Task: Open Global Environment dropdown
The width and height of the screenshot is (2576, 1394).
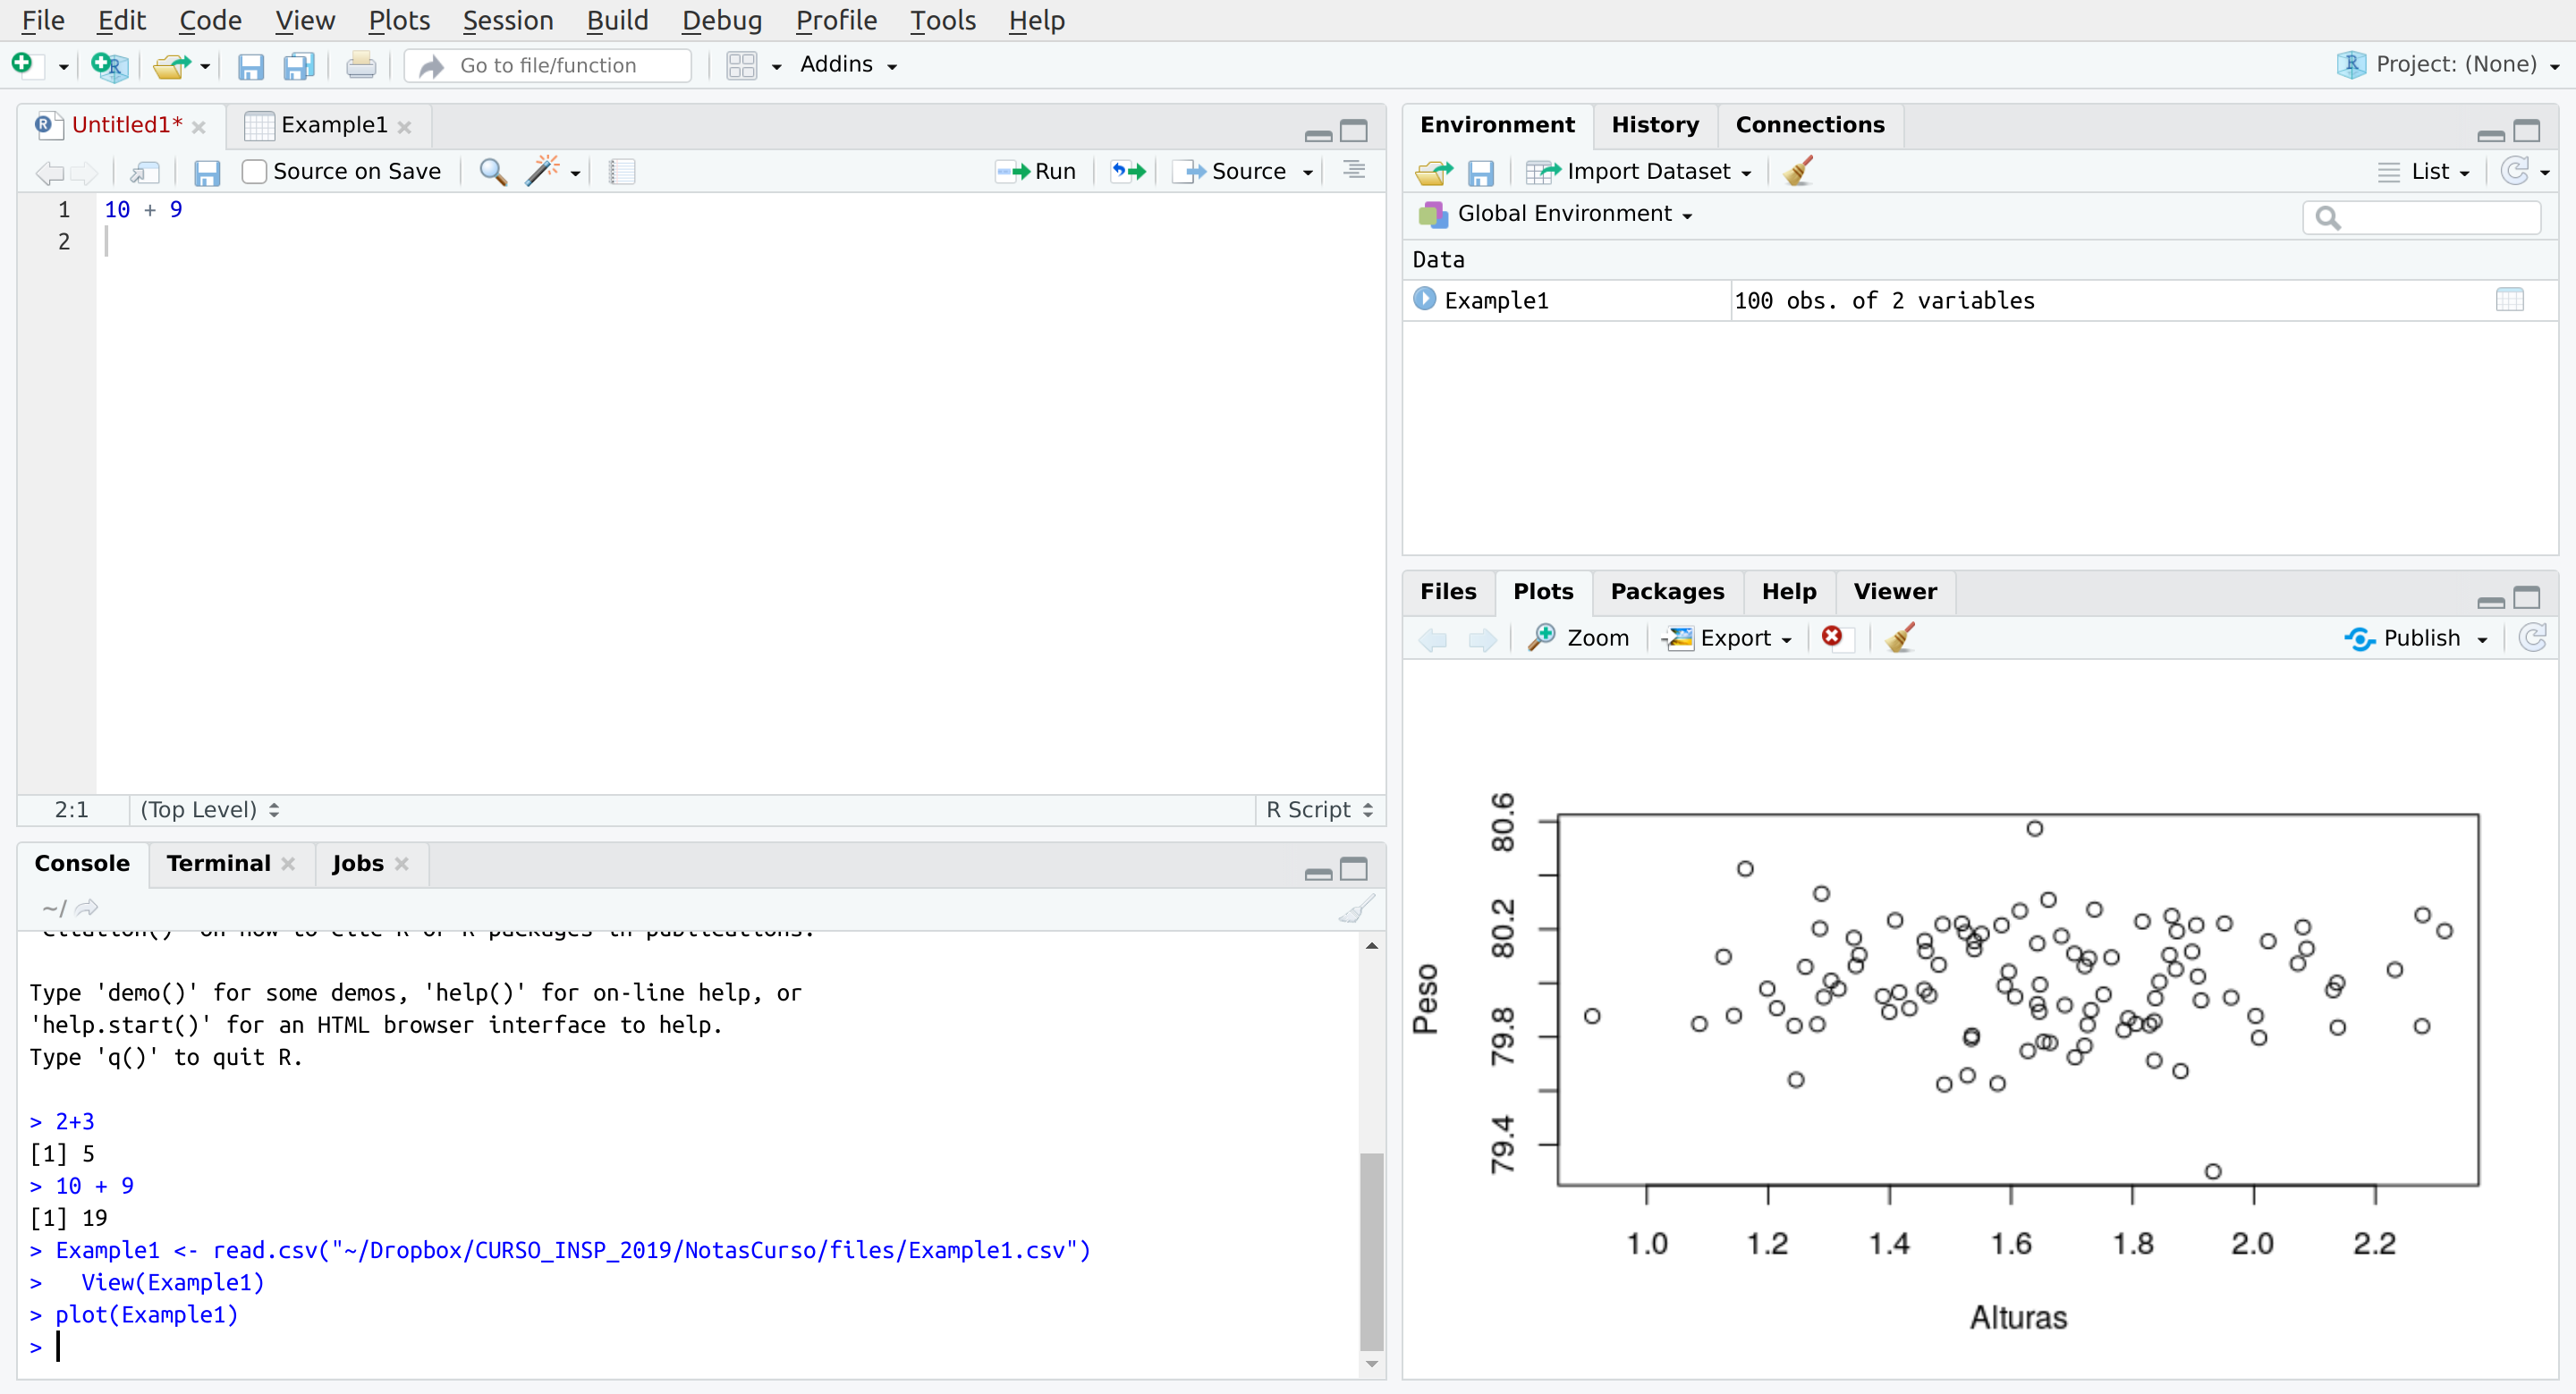Action: pos(1556,214)
